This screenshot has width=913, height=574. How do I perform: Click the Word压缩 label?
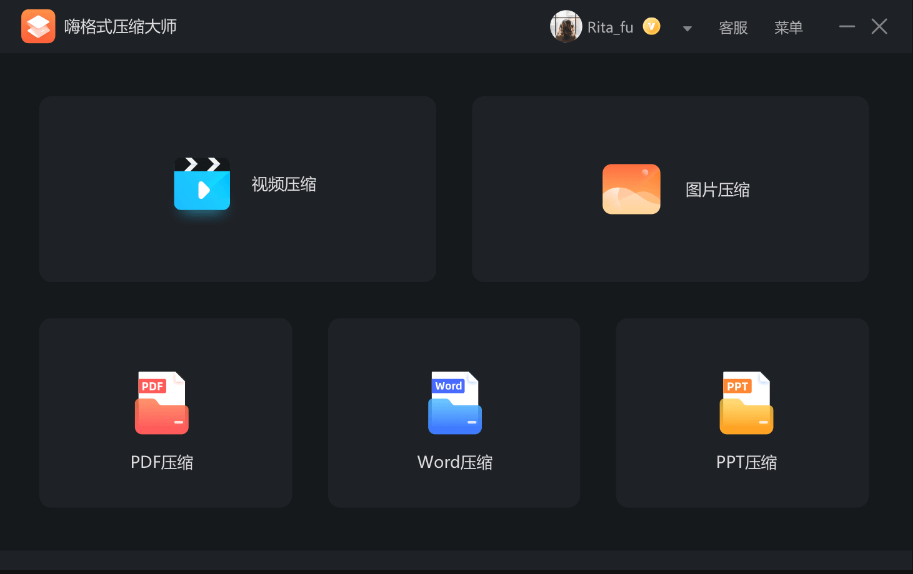coord(455,462)
